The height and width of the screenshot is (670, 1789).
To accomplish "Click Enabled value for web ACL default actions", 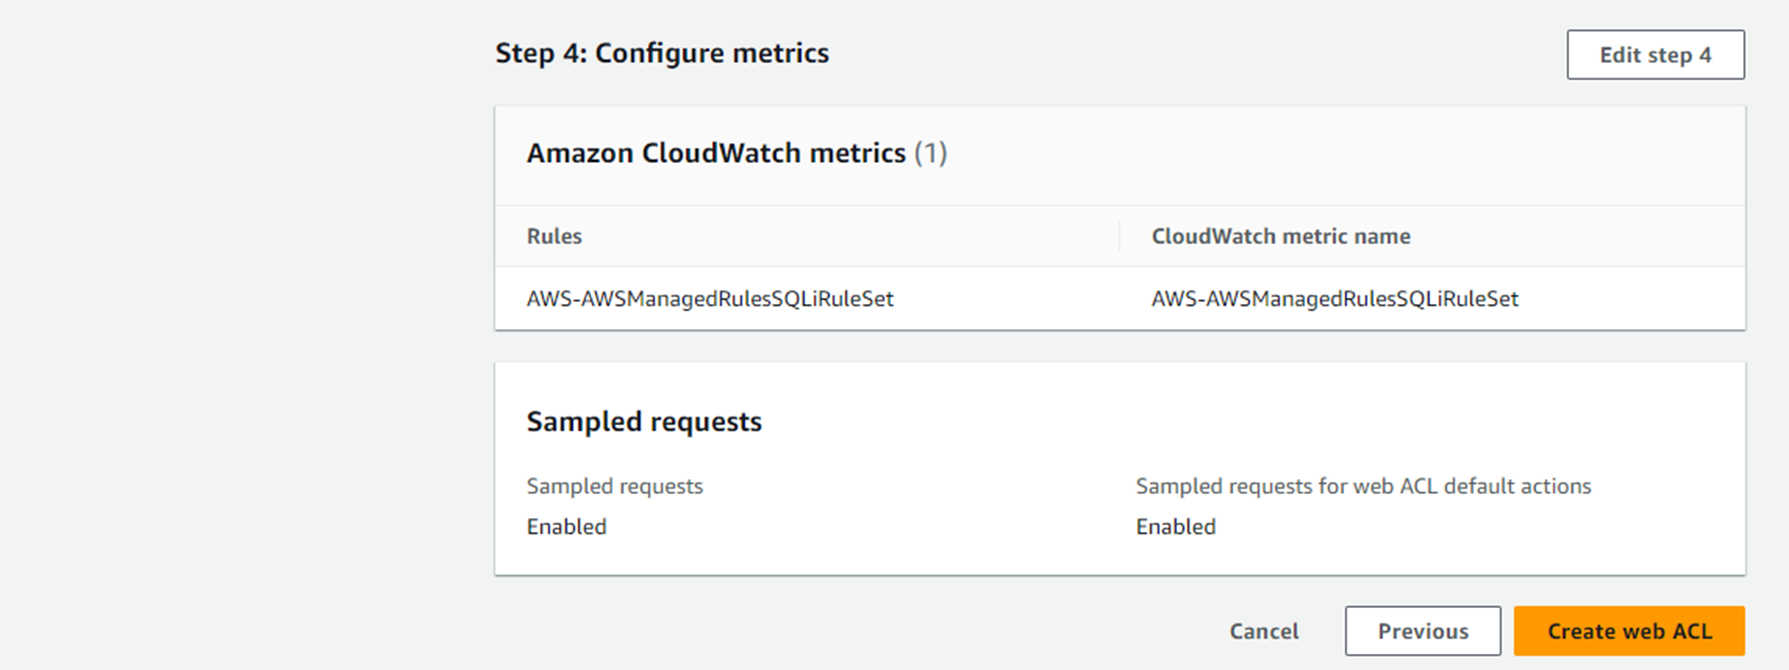I will (x=1175, y=527).
